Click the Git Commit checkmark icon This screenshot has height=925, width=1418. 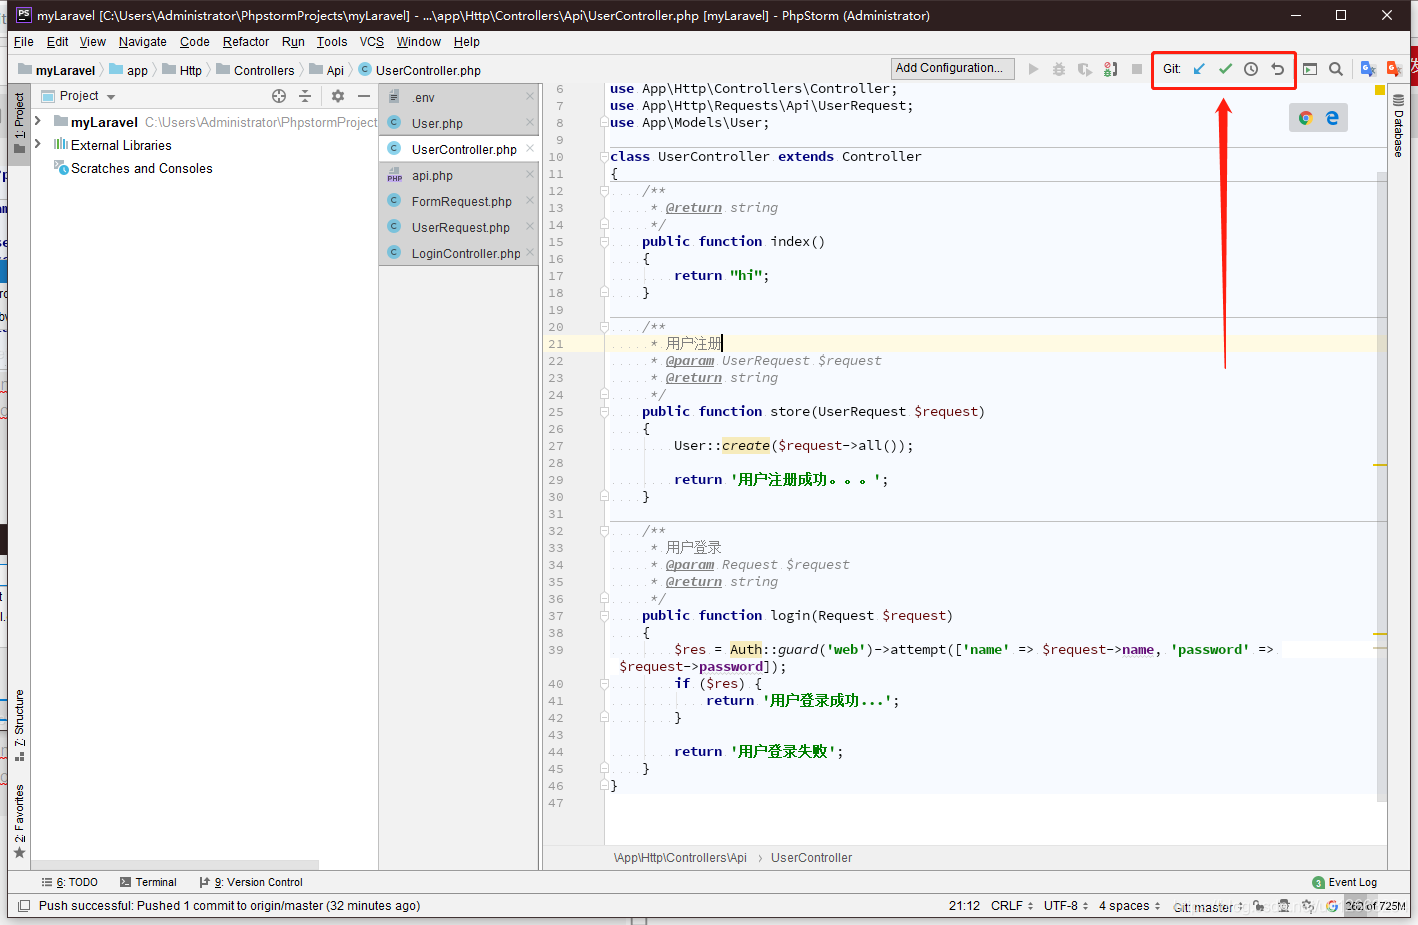coord(1225,69)
